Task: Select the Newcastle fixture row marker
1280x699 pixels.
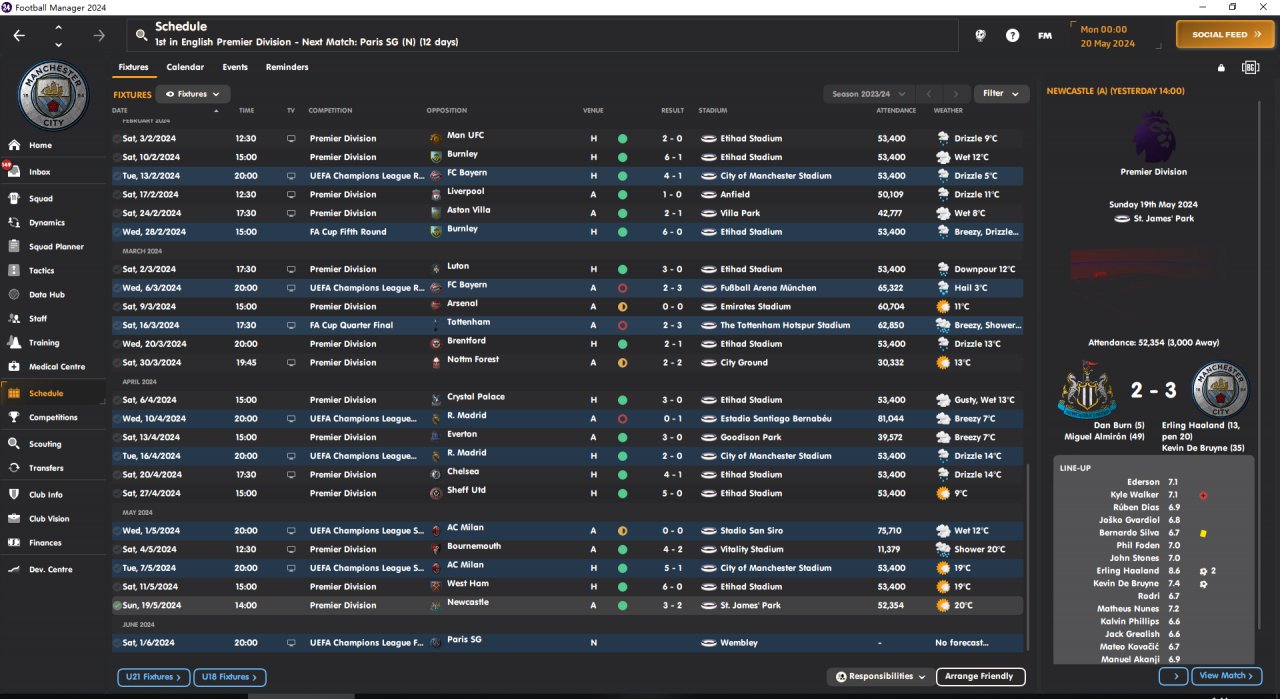Action: click(117, 605)
